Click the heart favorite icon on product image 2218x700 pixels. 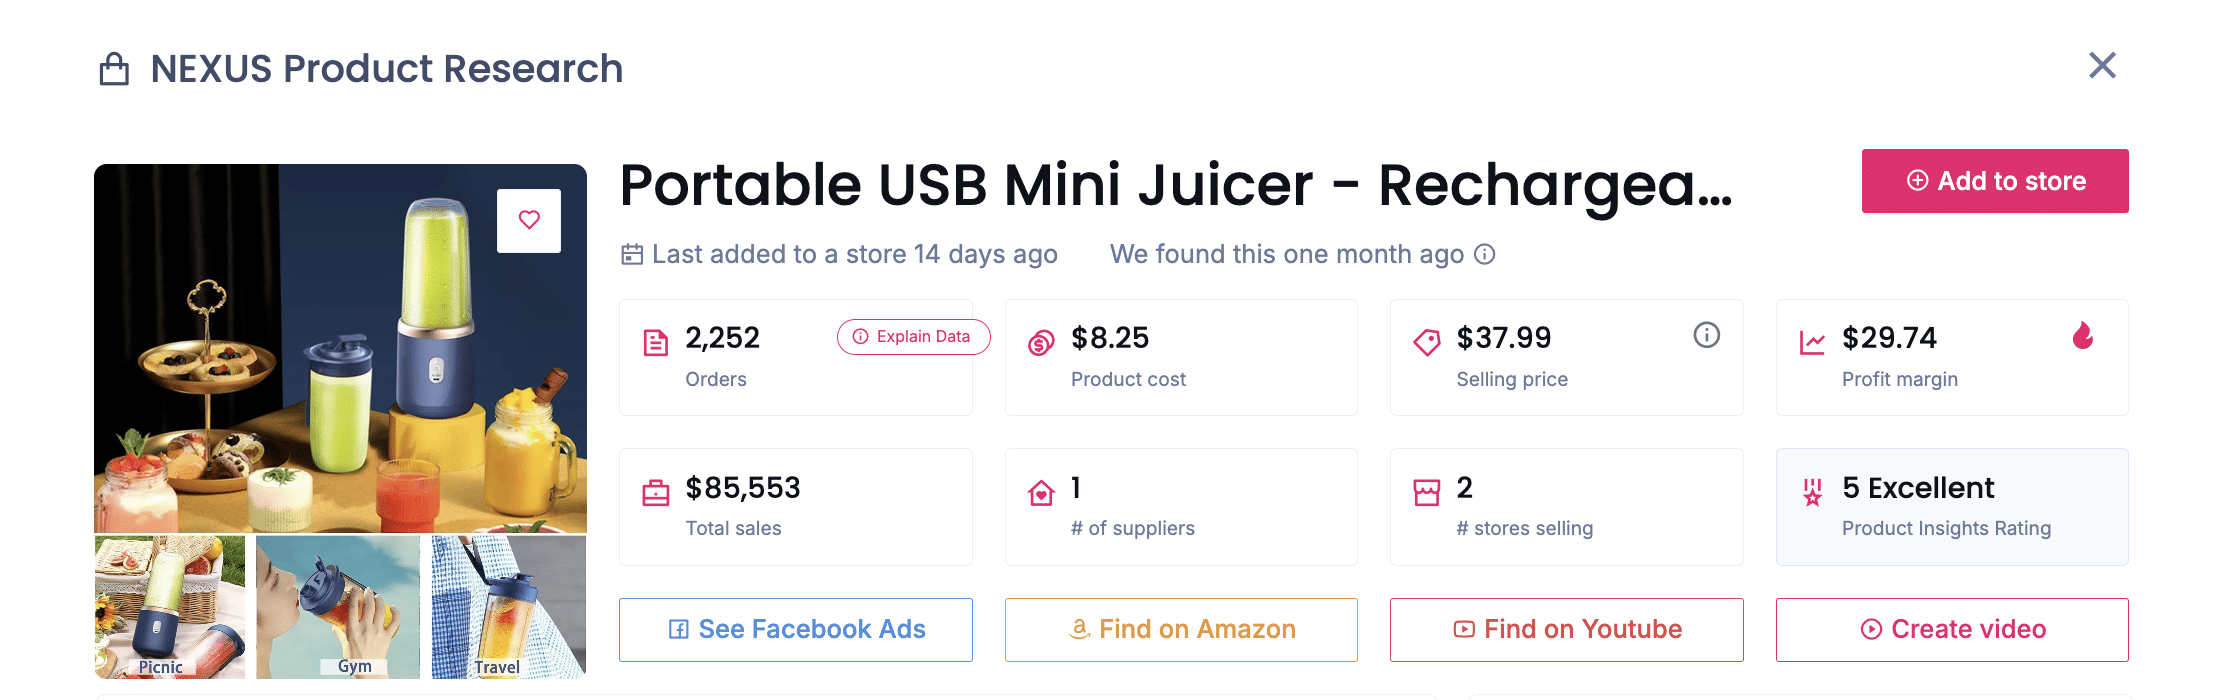coord(529,220)
